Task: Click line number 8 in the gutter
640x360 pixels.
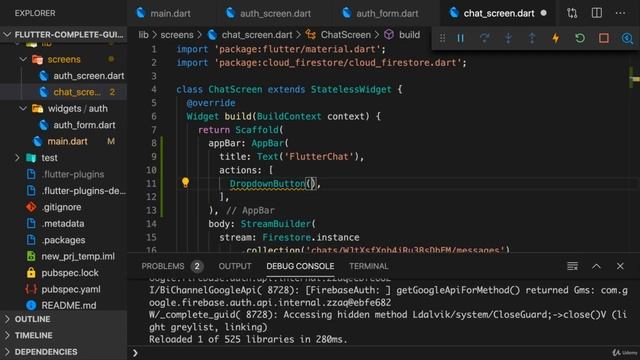Action: point(154,143)
